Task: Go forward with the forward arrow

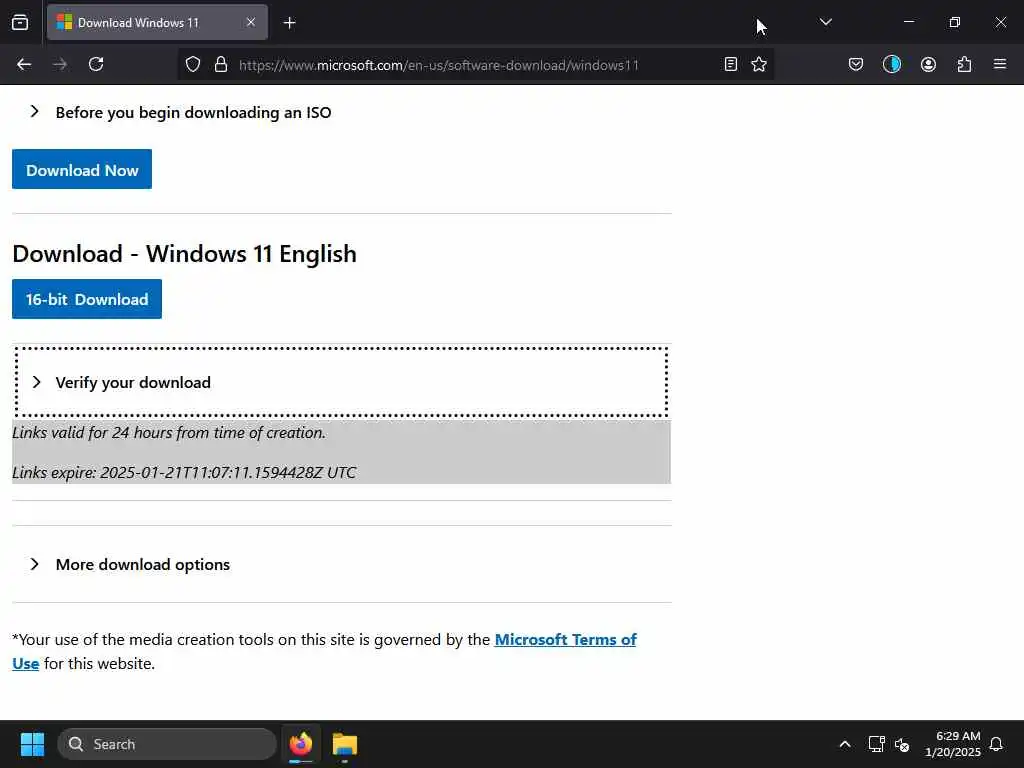Action: click(60, 64)
